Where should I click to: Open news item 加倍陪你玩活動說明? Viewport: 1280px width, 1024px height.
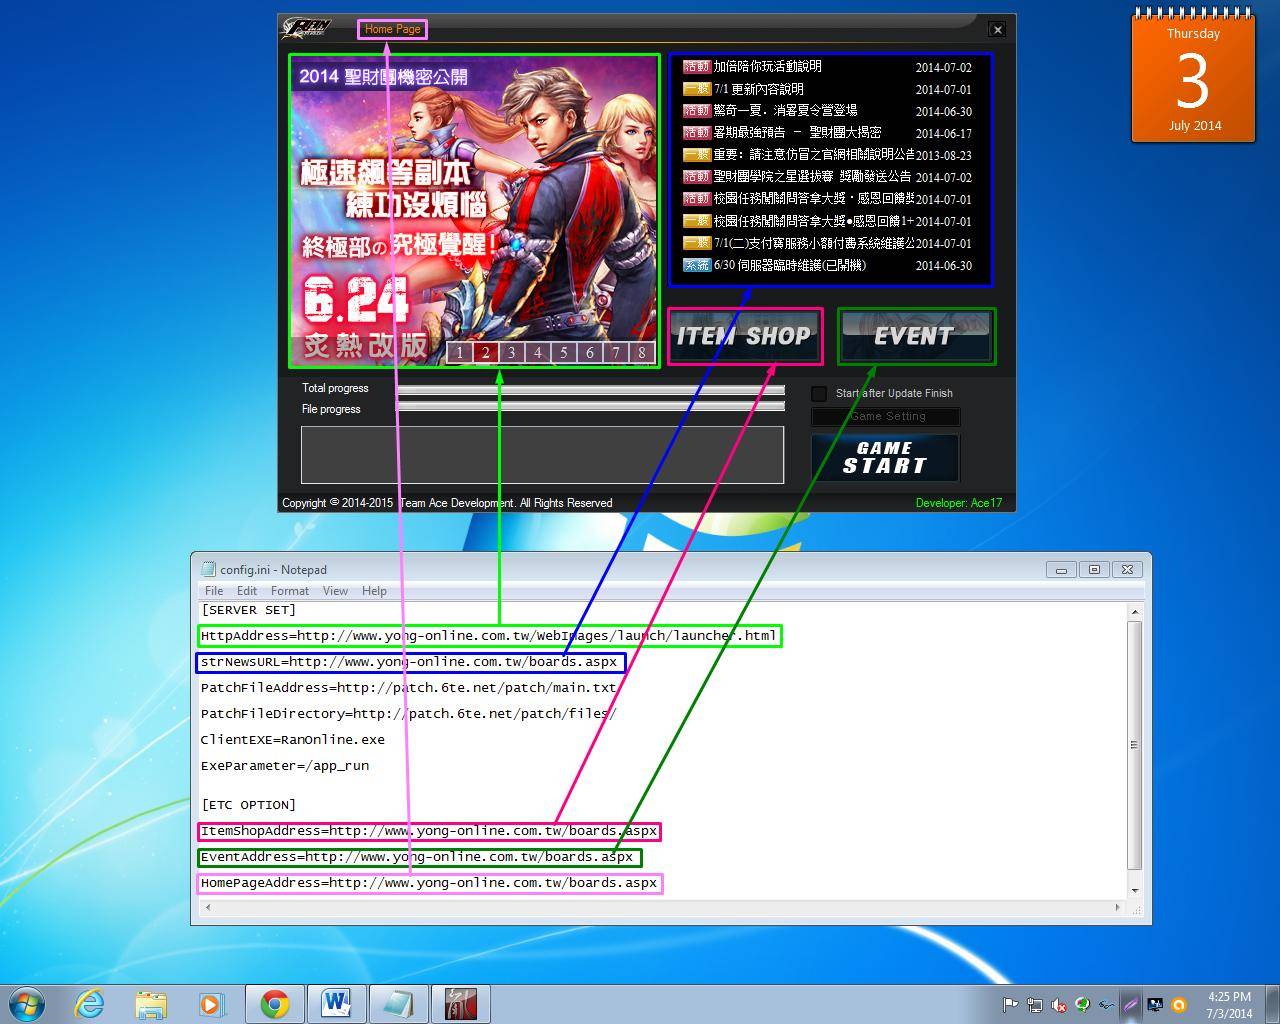(767, 66)
